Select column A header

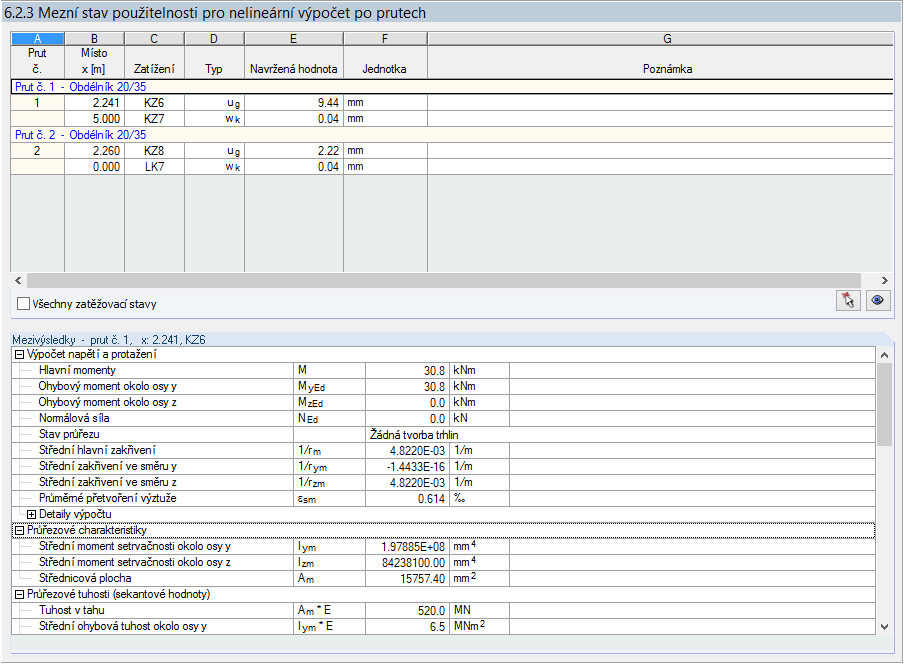tap(37, 39)
